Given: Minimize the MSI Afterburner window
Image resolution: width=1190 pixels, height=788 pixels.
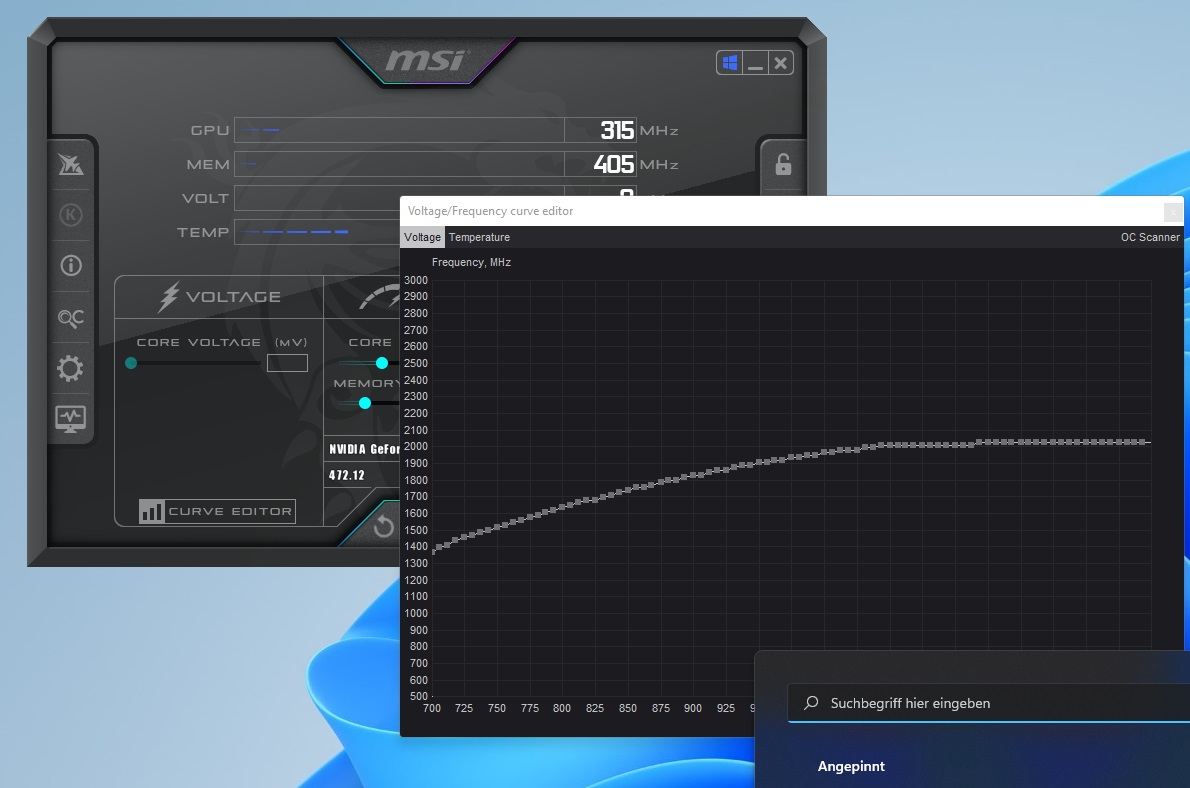Looking at the screenshot, I should coord(755,63).
